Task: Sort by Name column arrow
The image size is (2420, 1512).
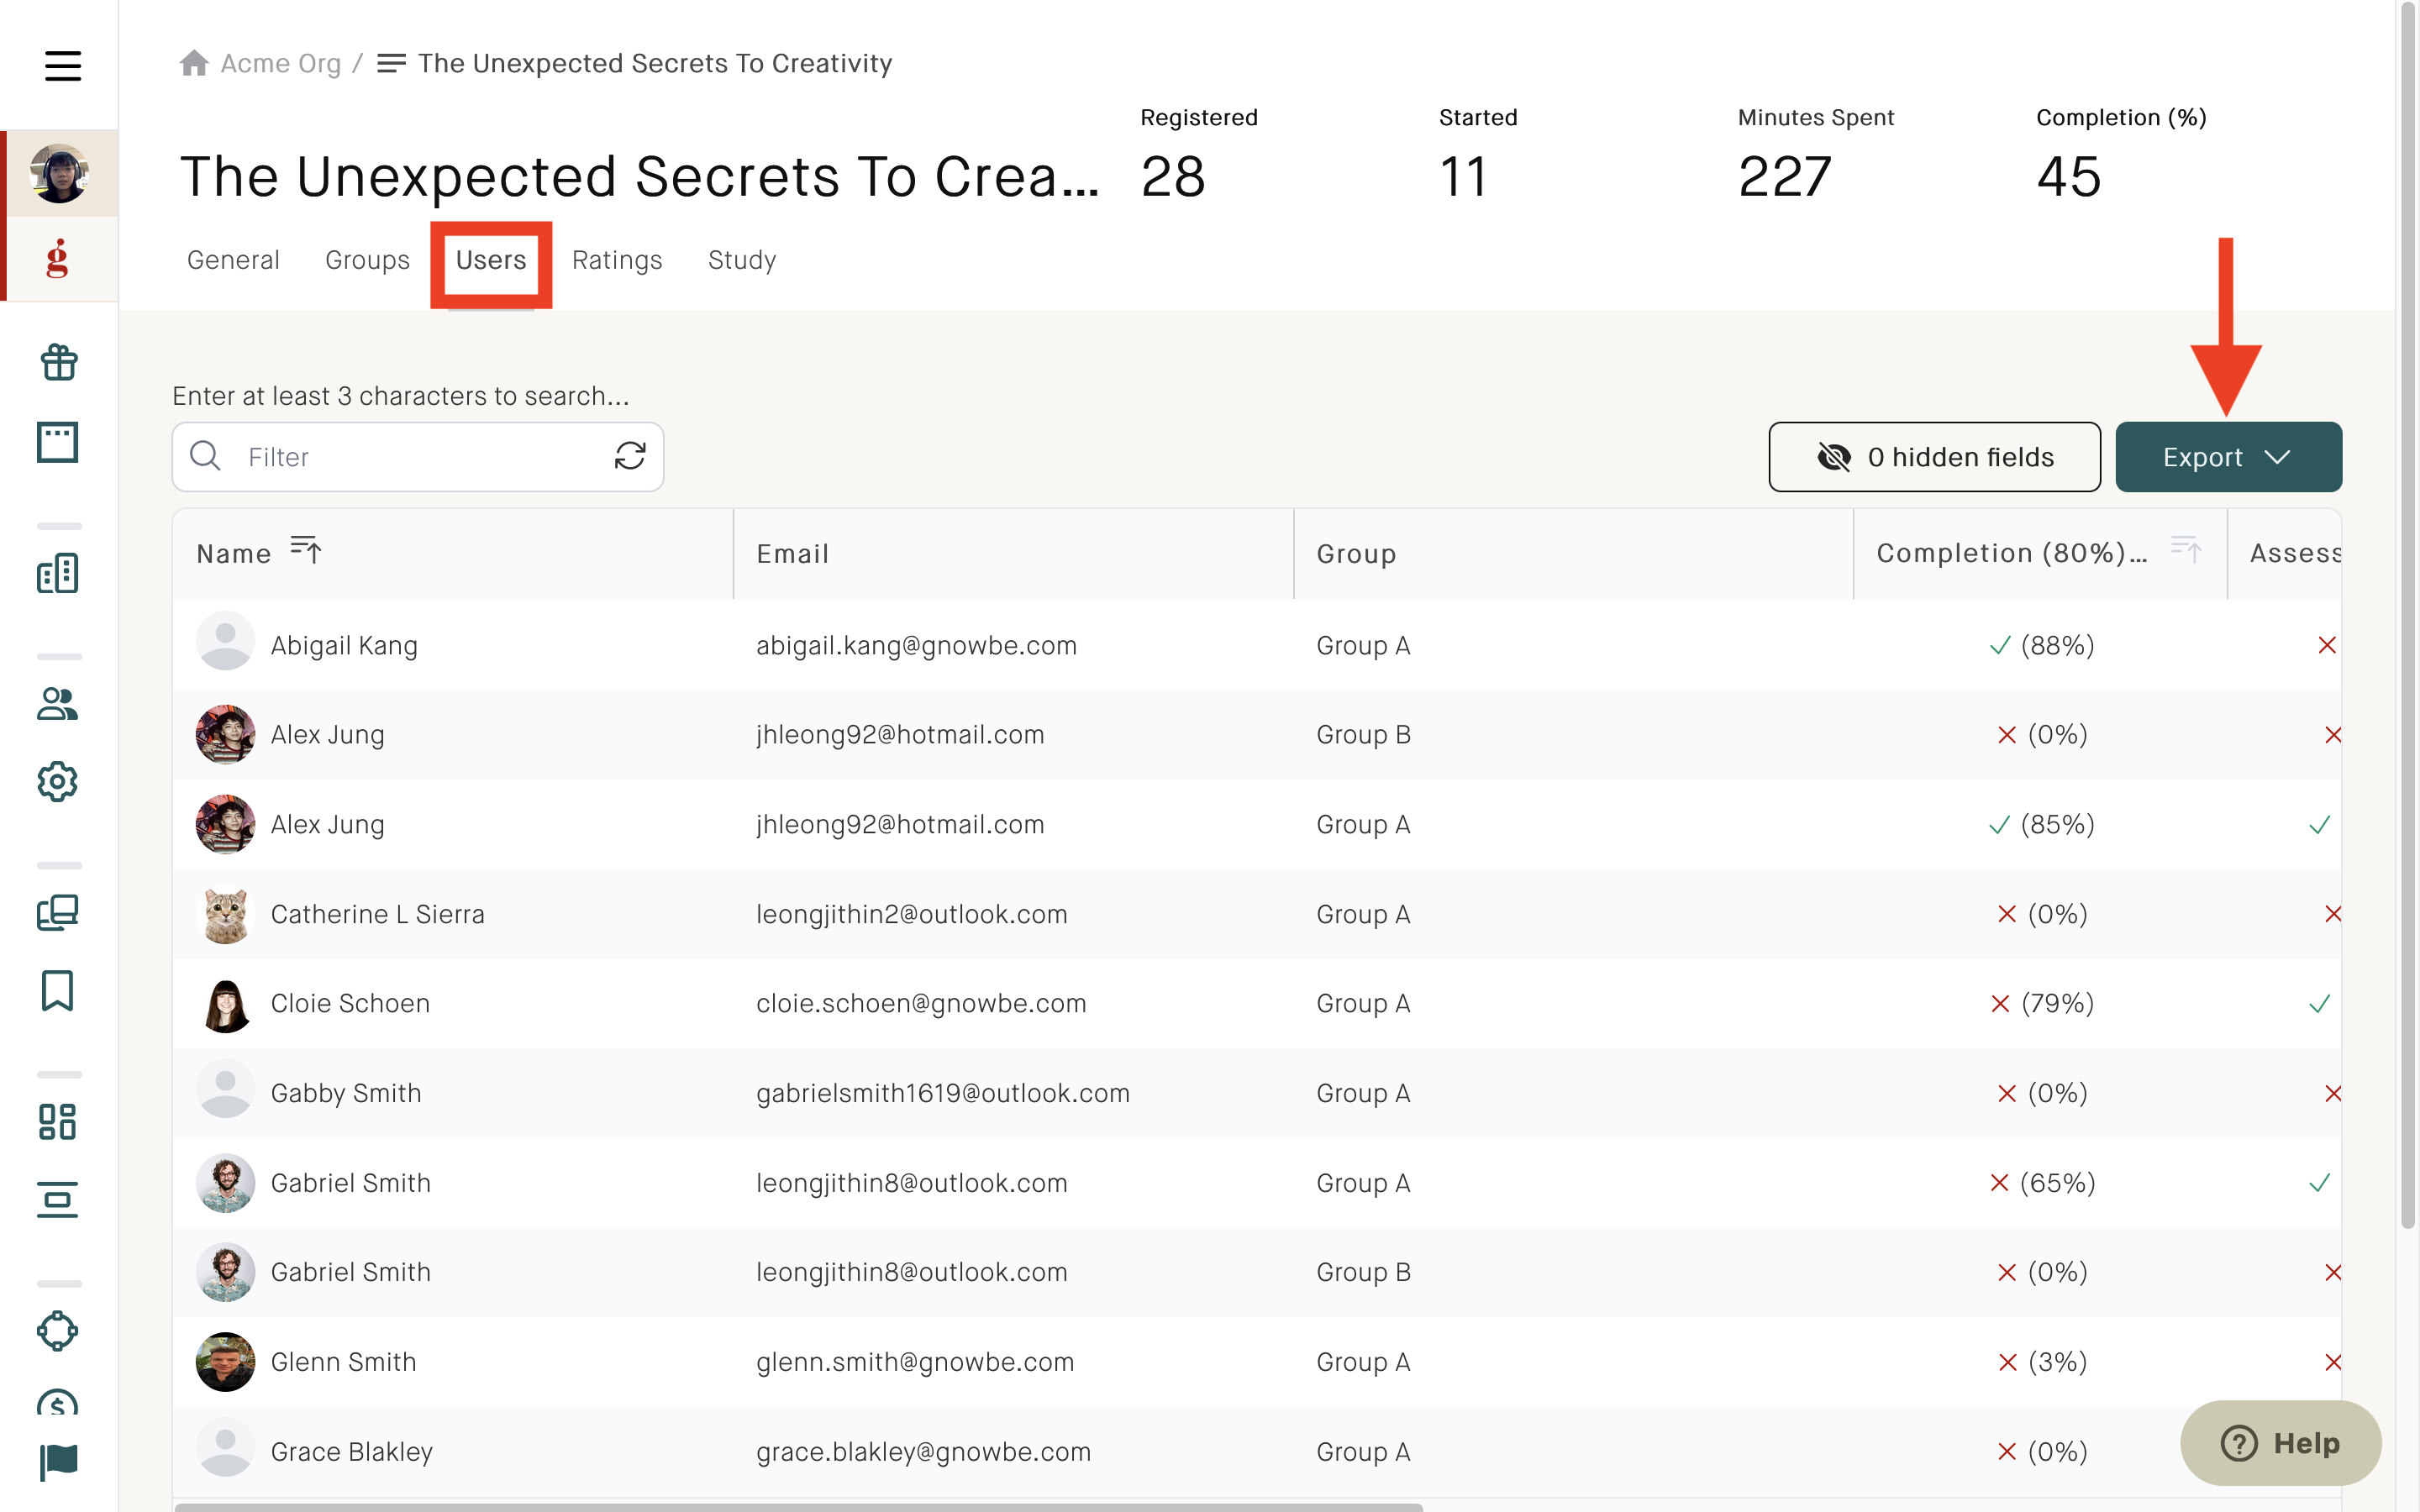Action: [x=305, y=549]
